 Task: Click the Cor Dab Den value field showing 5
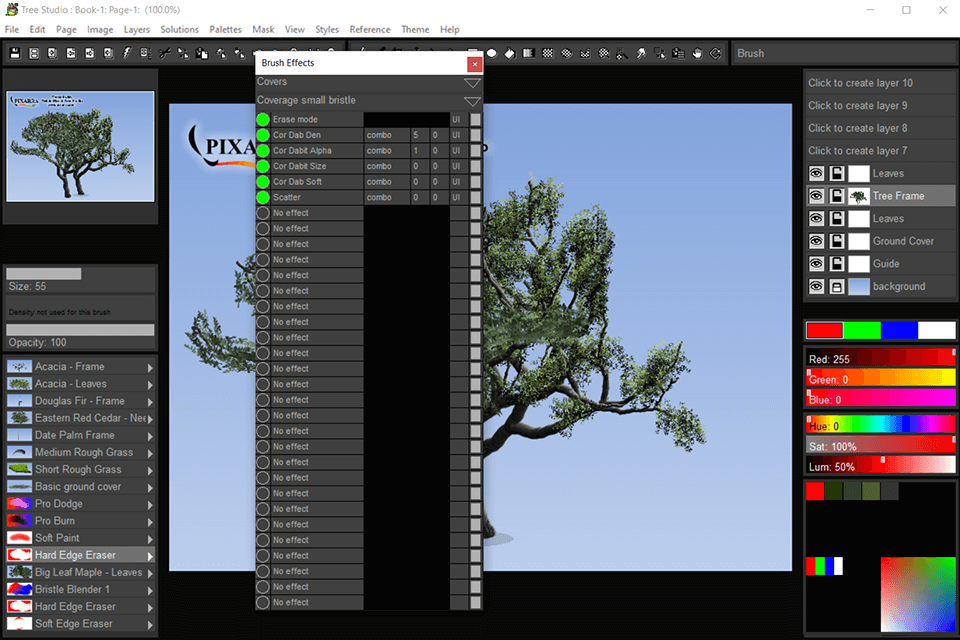tap(419, 135)
